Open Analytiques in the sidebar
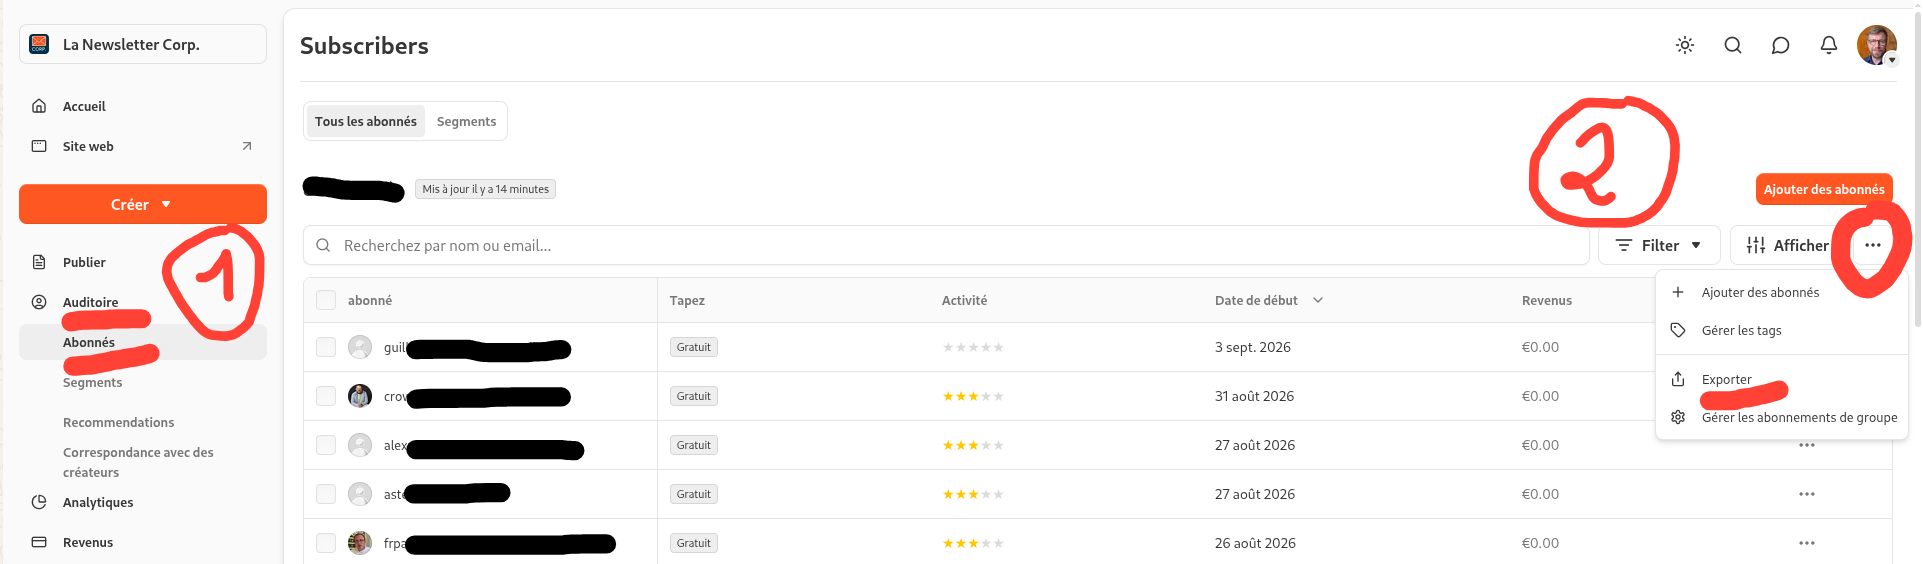The height and width of the screenshot is (564, 1923). coord(98,502)
